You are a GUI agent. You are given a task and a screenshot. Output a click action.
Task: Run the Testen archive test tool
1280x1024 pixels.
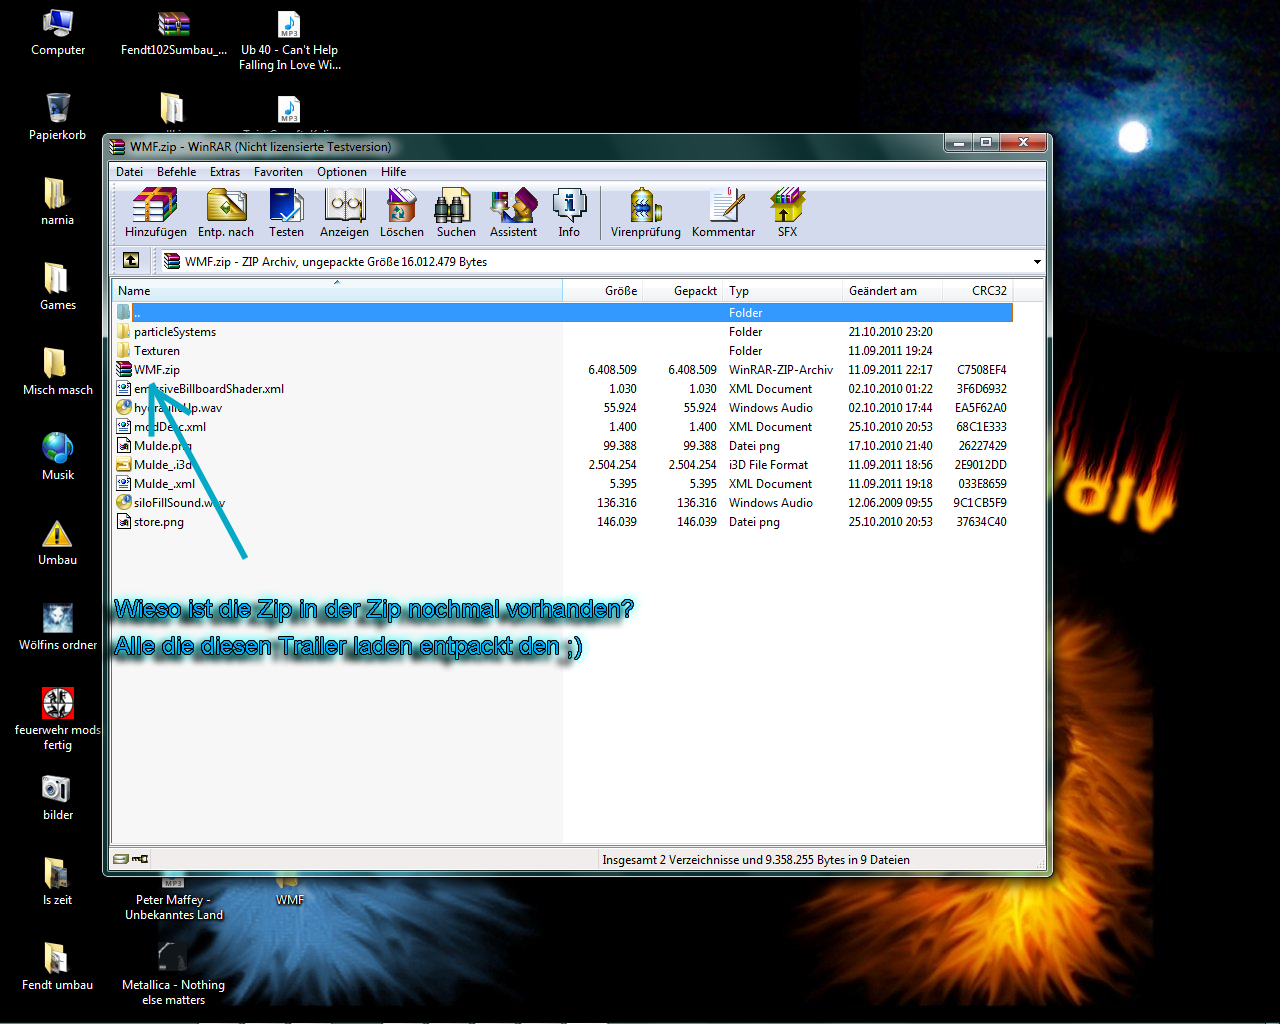point(286,213)
